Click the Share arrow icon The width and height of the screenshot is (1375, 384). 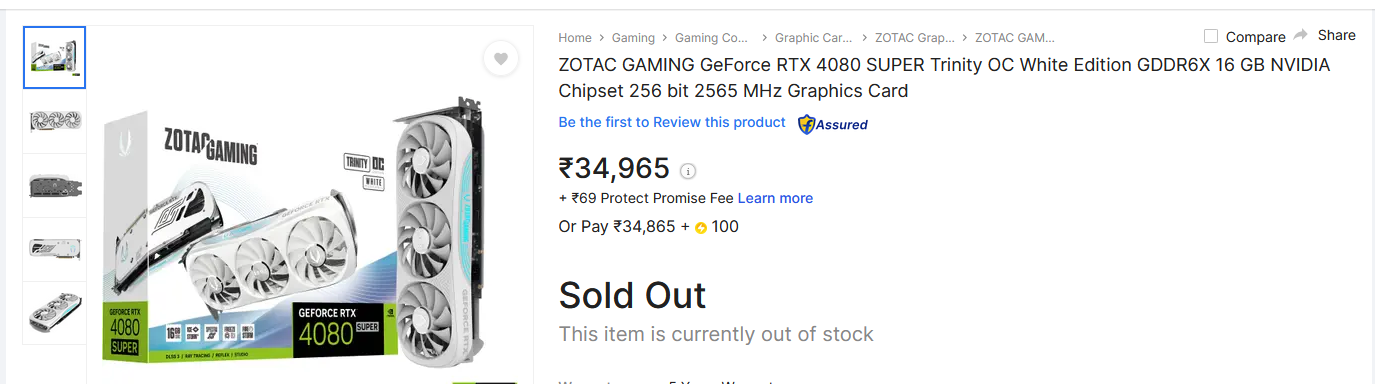1301,35
